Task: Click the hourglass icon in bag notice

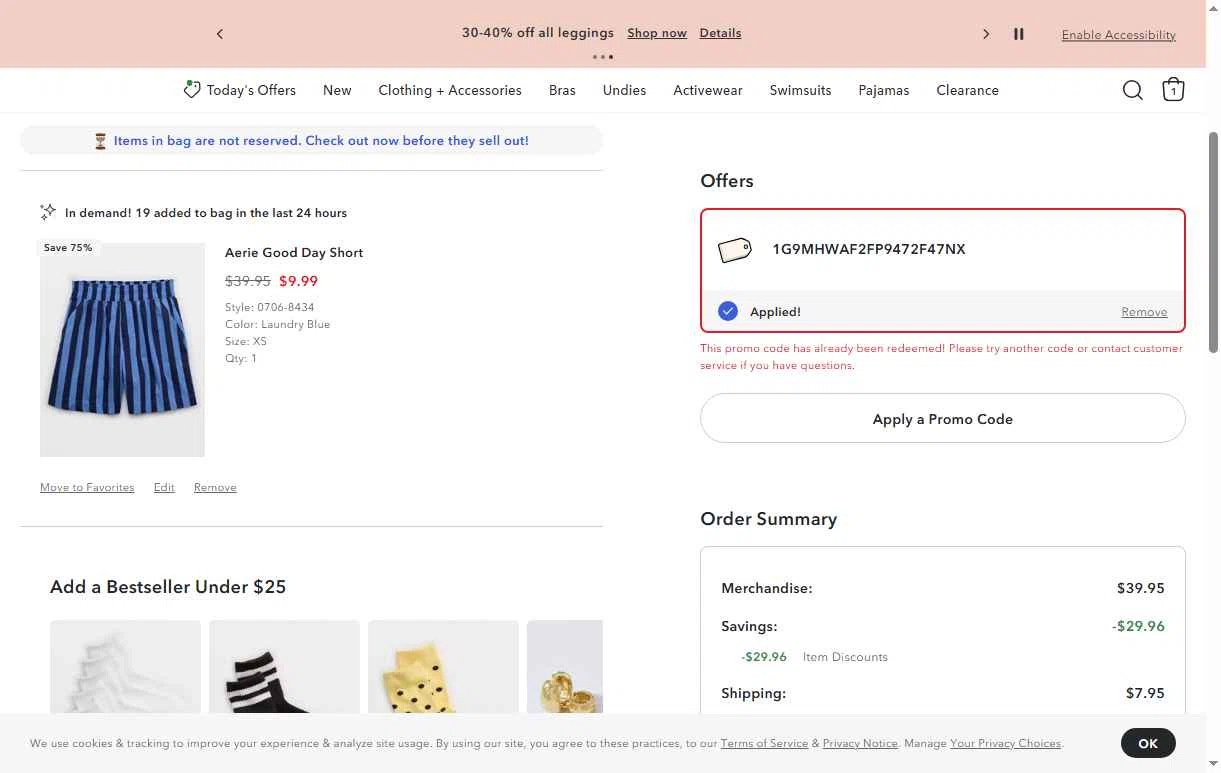Action: [100, 141]
